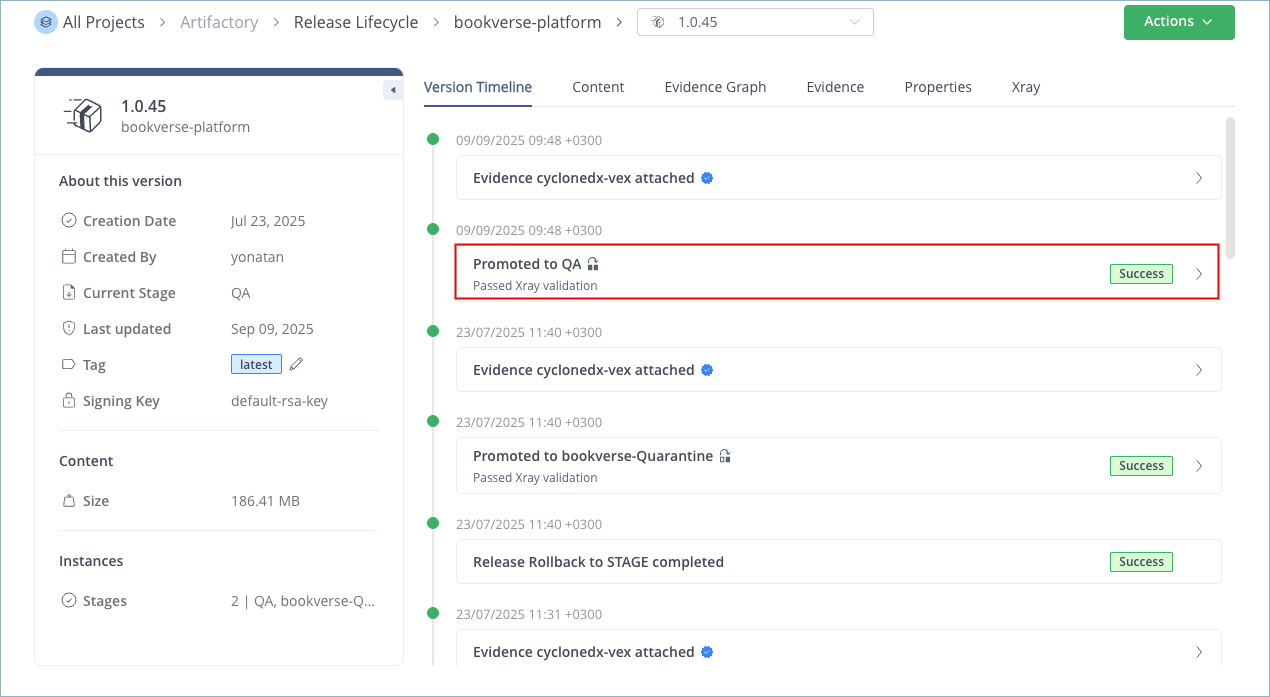Click 'Jul 23, 2025' creation date value
This screenshot has width=1270, height=697.
click(x=268, y=221)
